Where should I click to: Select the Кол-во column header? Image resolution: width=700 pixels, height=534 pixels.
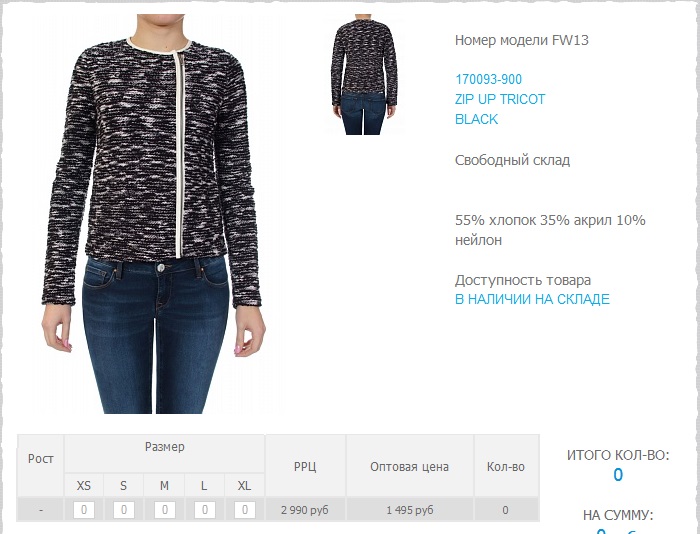point(506,467)
